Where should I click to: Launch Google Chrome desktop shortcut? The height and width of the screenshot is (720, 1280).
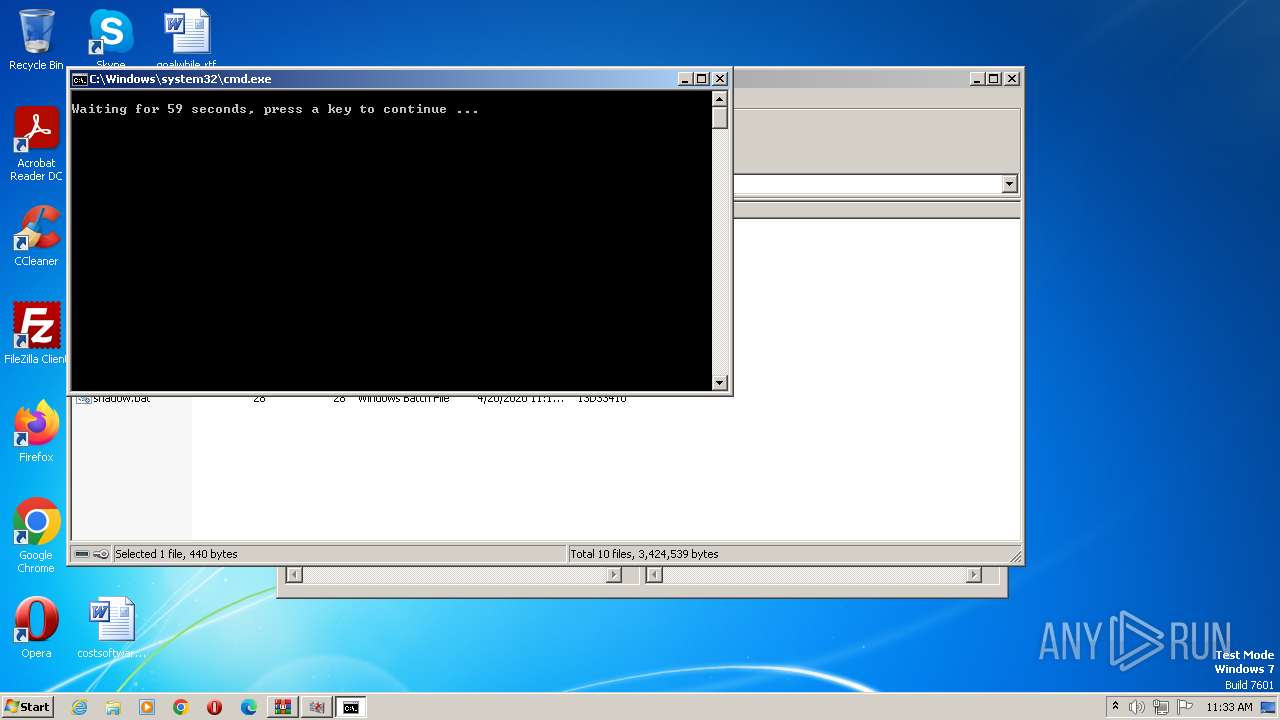(36, 536)
